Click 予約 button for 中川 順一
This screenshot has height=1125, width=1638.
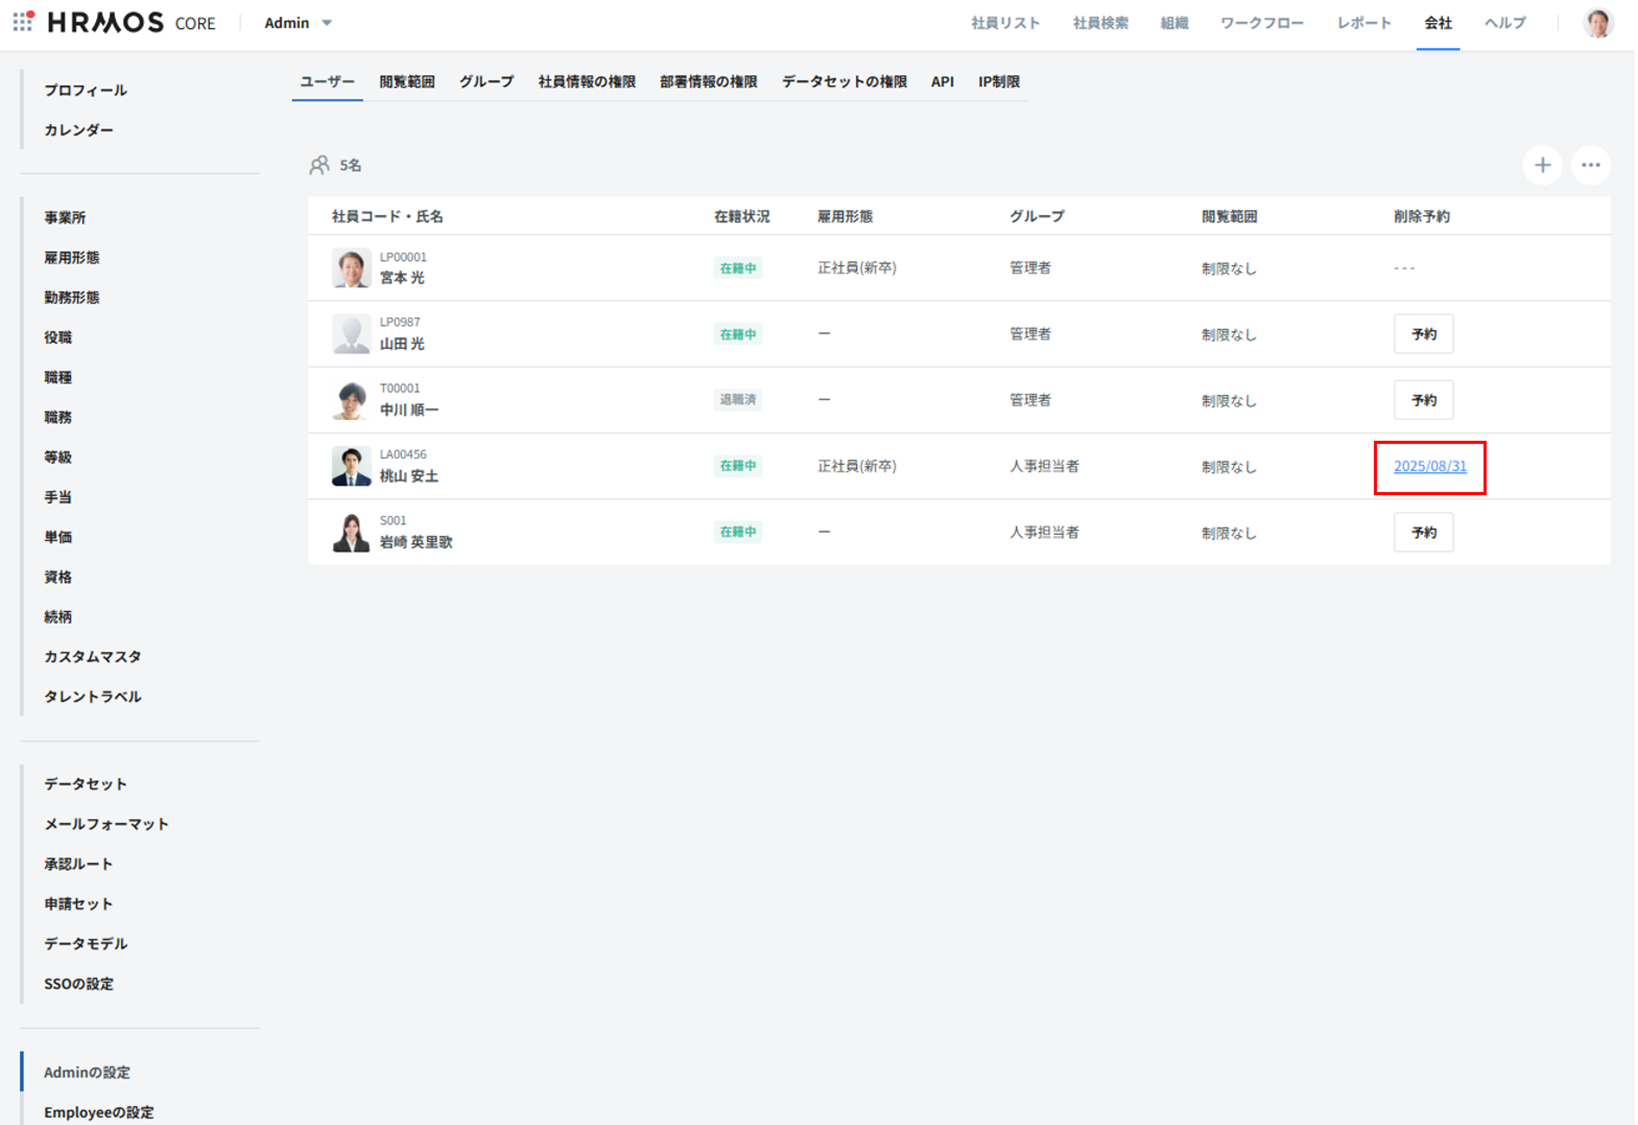pos(1423,400)
